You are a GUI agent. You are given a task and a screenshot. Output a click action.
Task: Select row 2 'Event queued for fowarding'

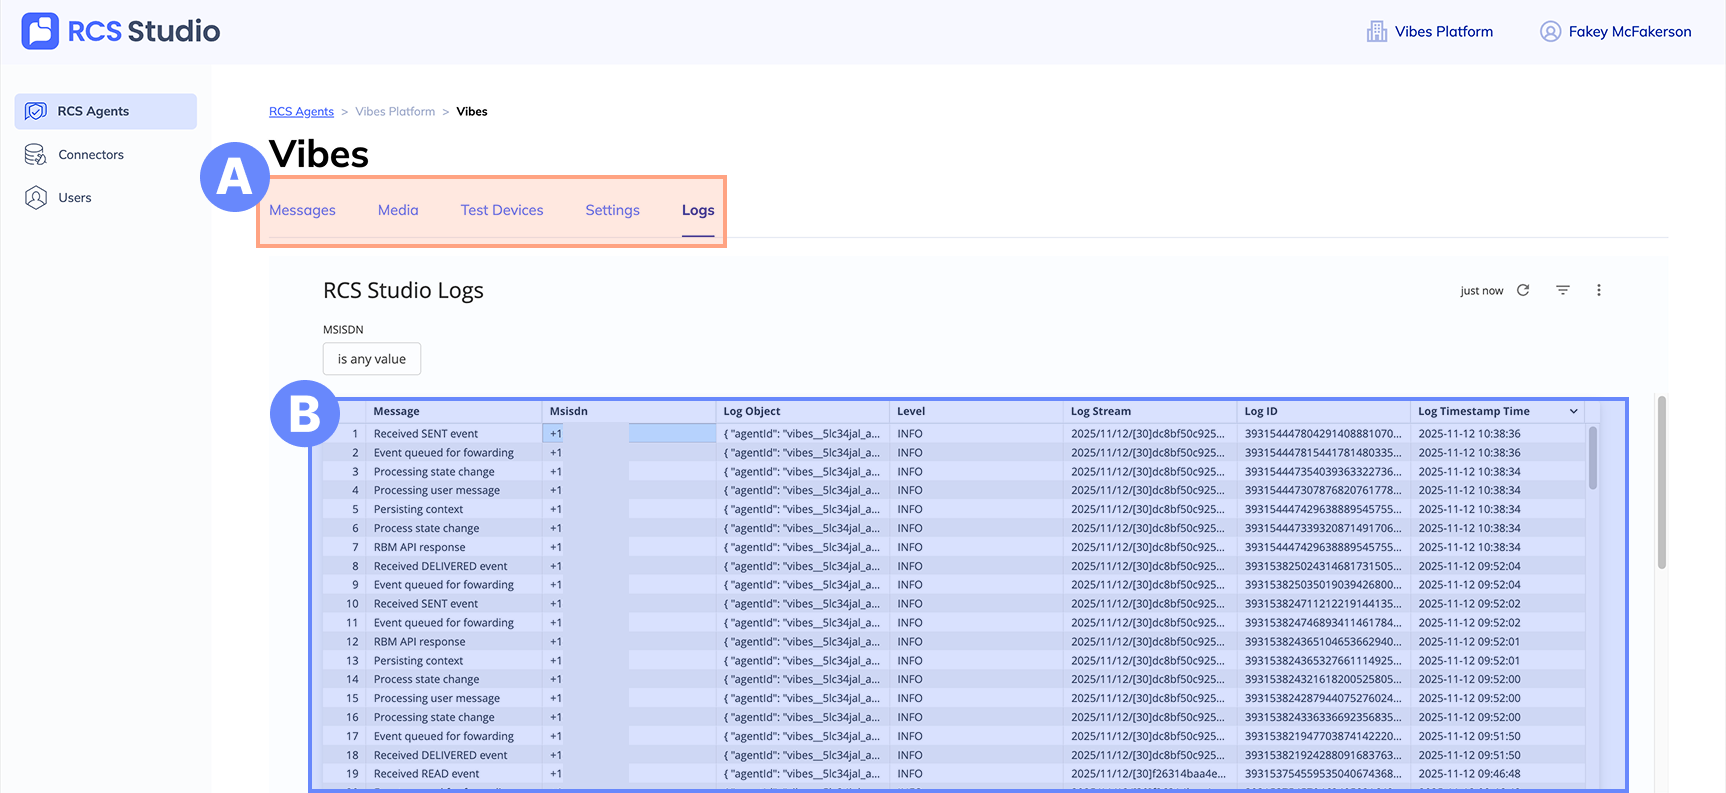click(x=444, y=453)
